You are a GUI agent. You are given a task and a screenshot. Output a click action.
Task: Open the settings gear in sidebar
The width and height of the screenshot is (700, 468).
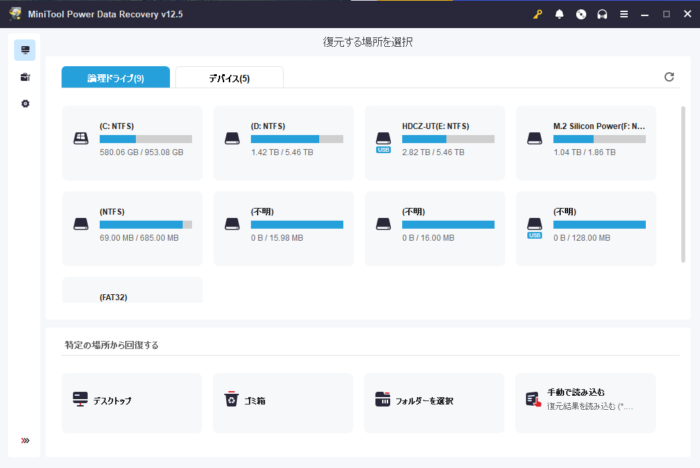[25, 104]
